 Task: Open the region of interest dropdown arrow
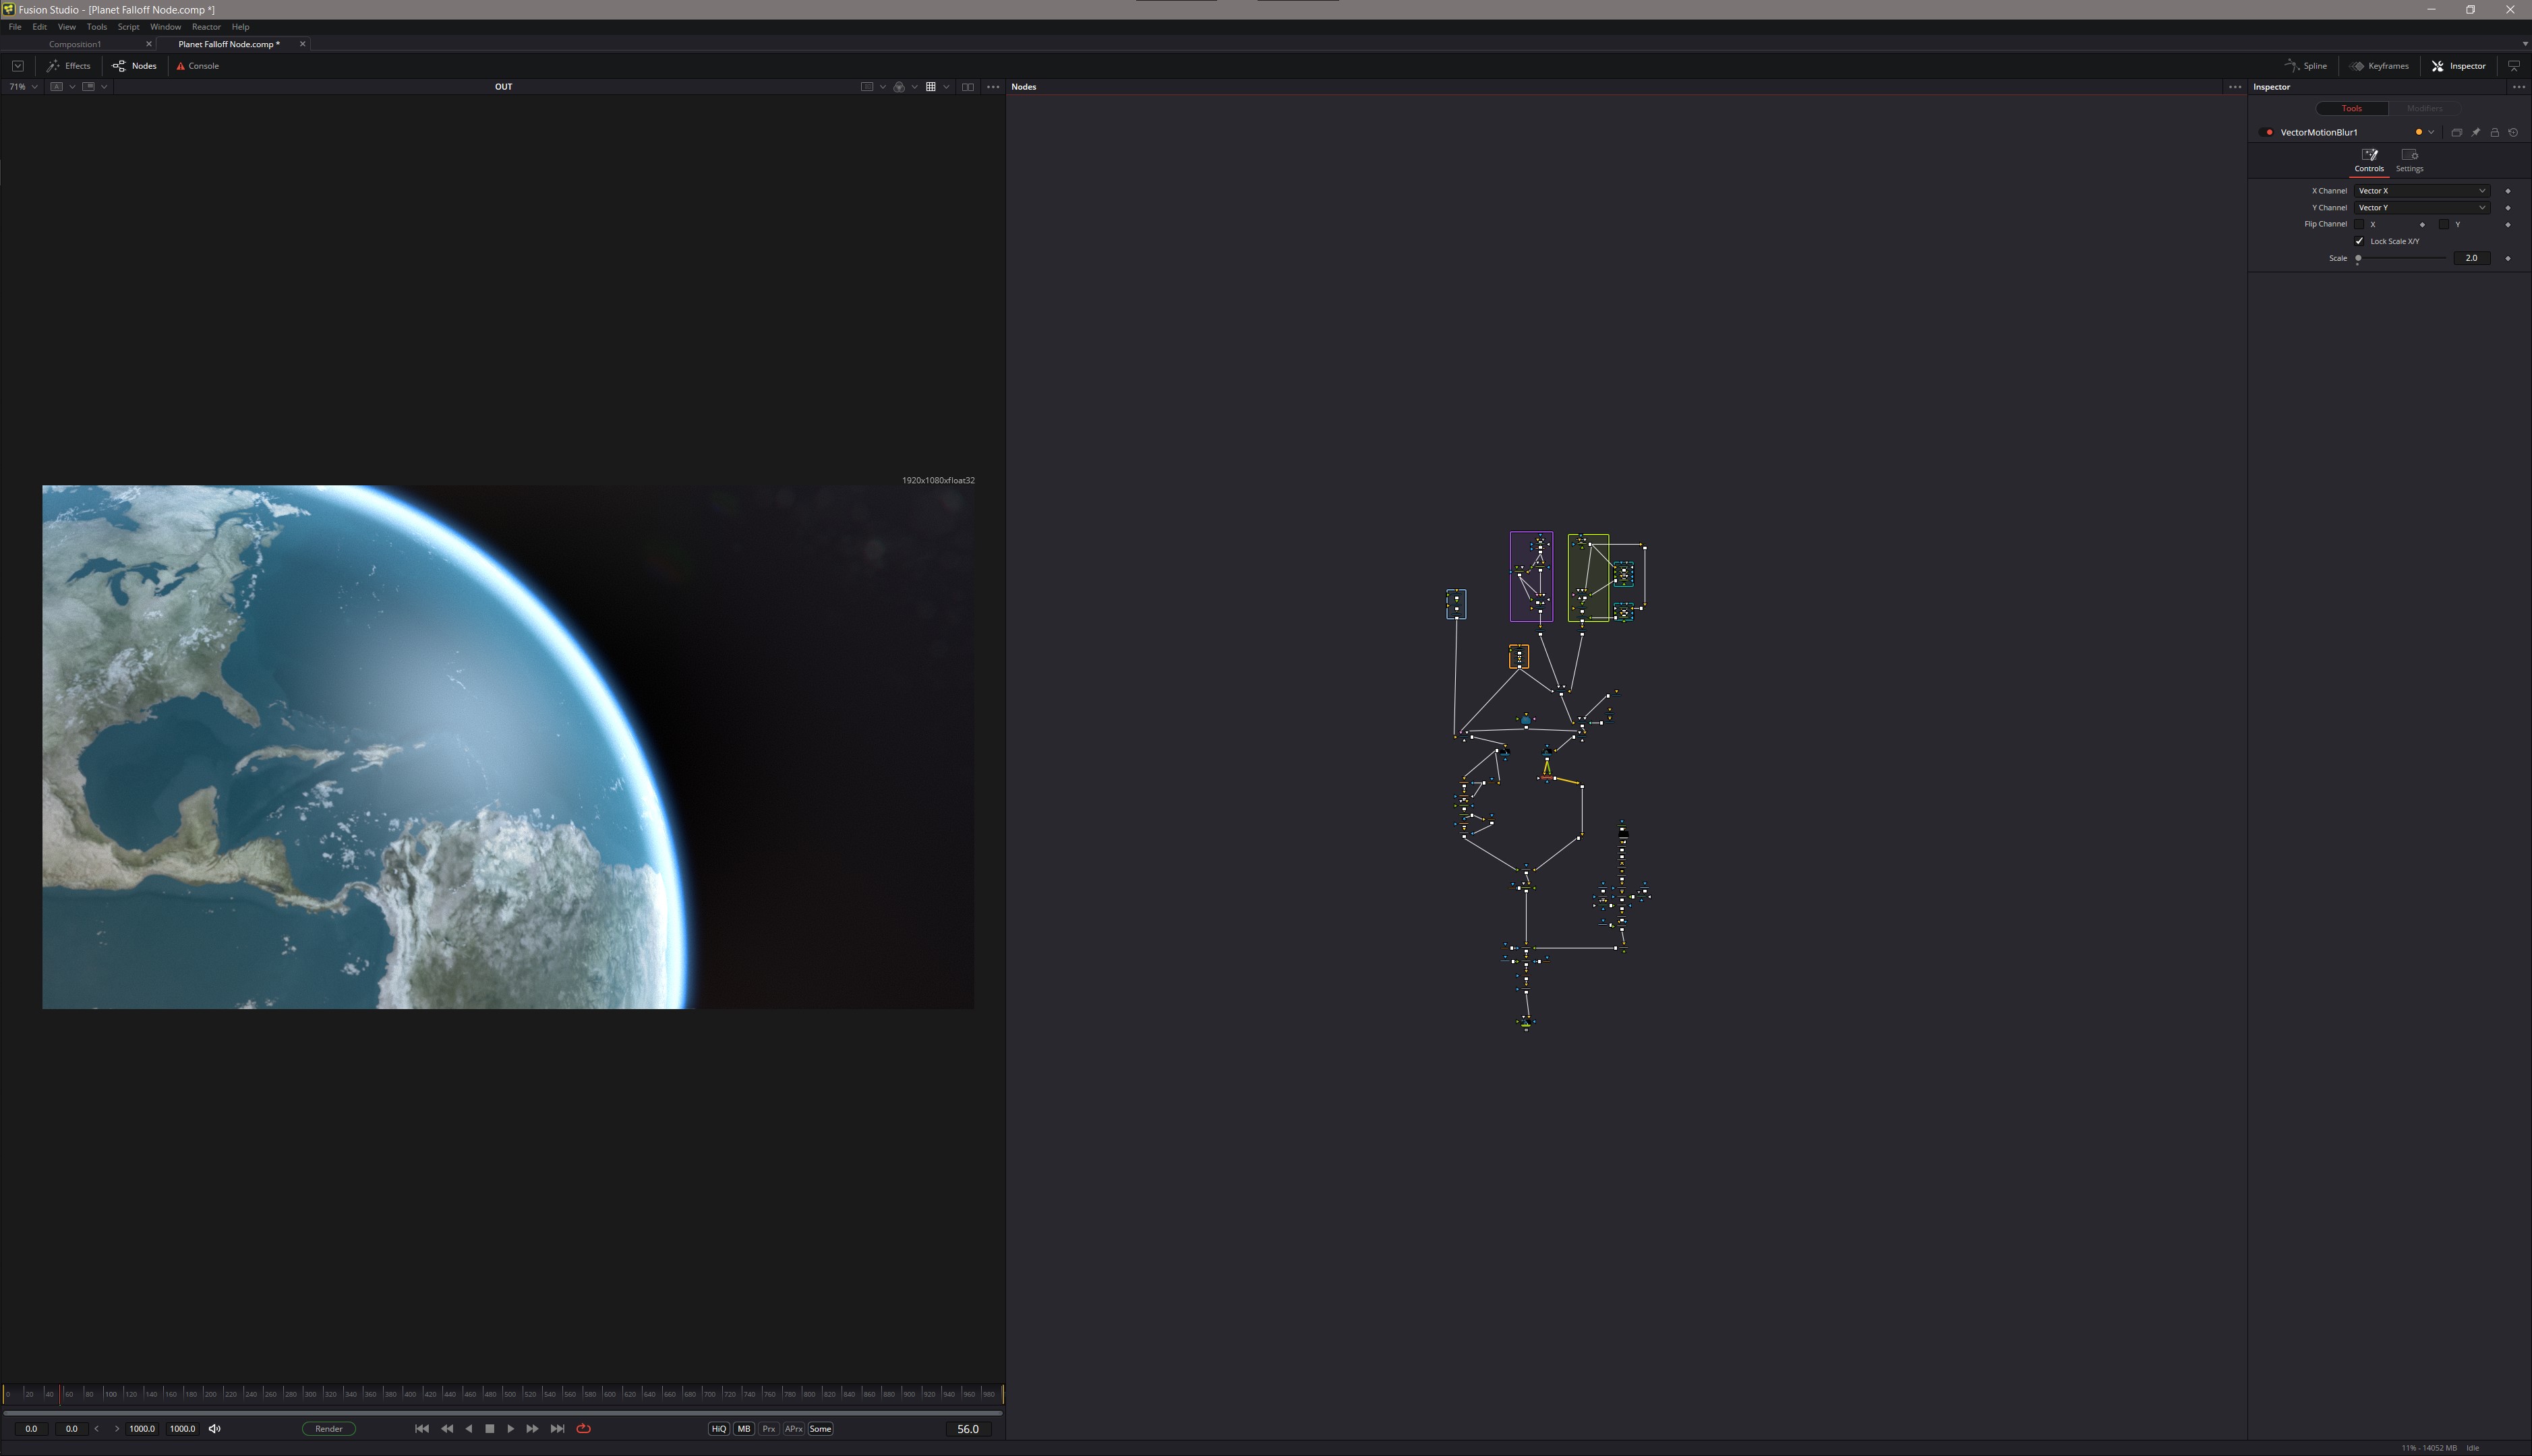tap(882, 87)
